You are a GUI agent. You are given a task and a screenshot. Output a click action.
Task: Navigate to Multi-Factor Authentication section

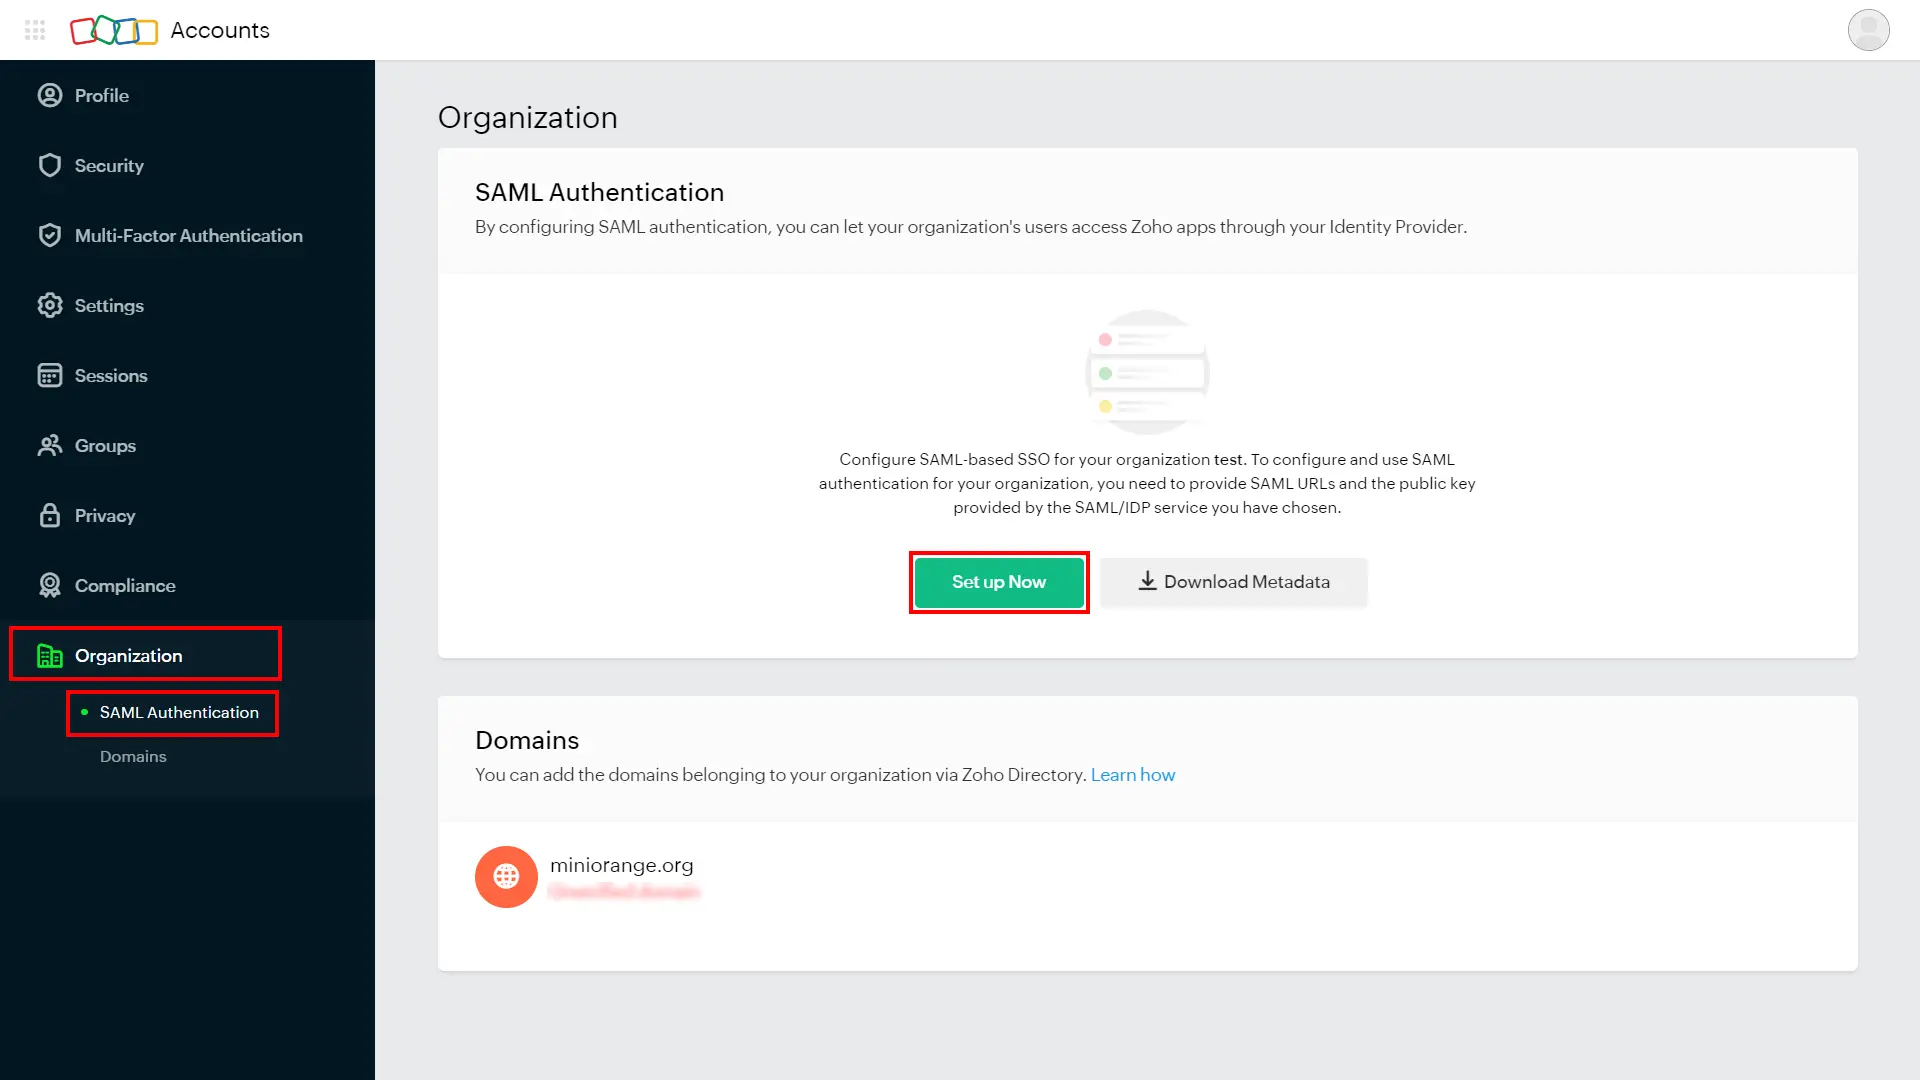pos(189,235)
